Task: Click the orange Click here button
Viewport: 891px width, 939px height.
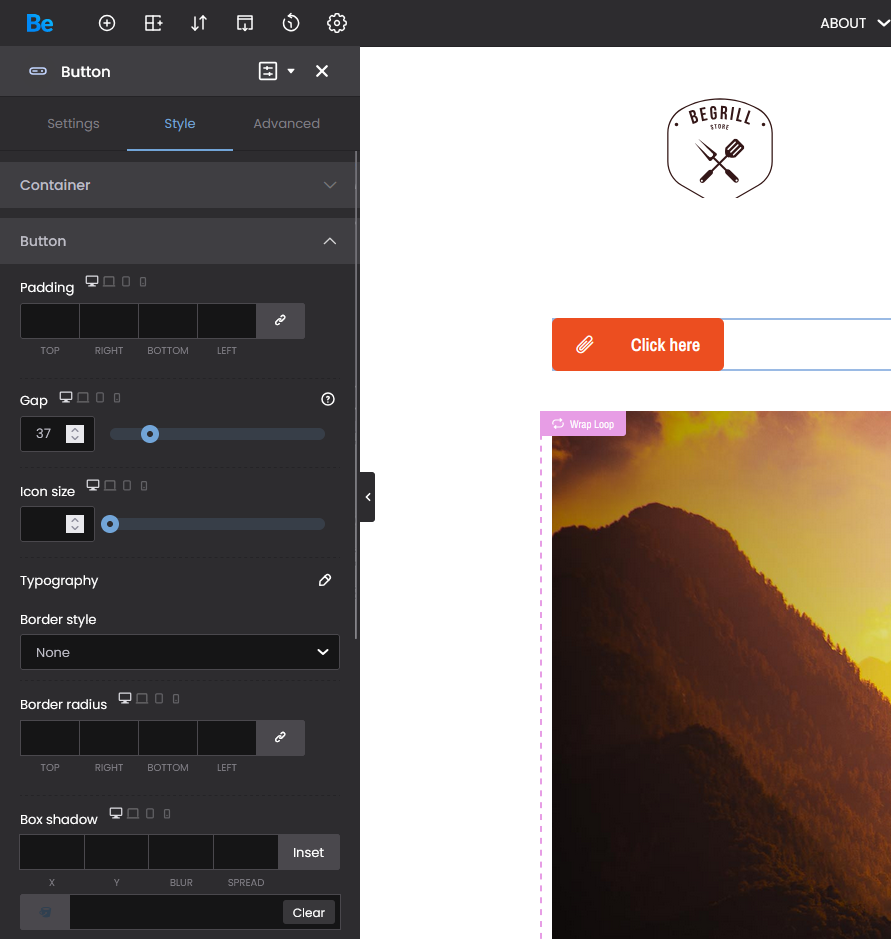Action: click(x=638, y=345)
